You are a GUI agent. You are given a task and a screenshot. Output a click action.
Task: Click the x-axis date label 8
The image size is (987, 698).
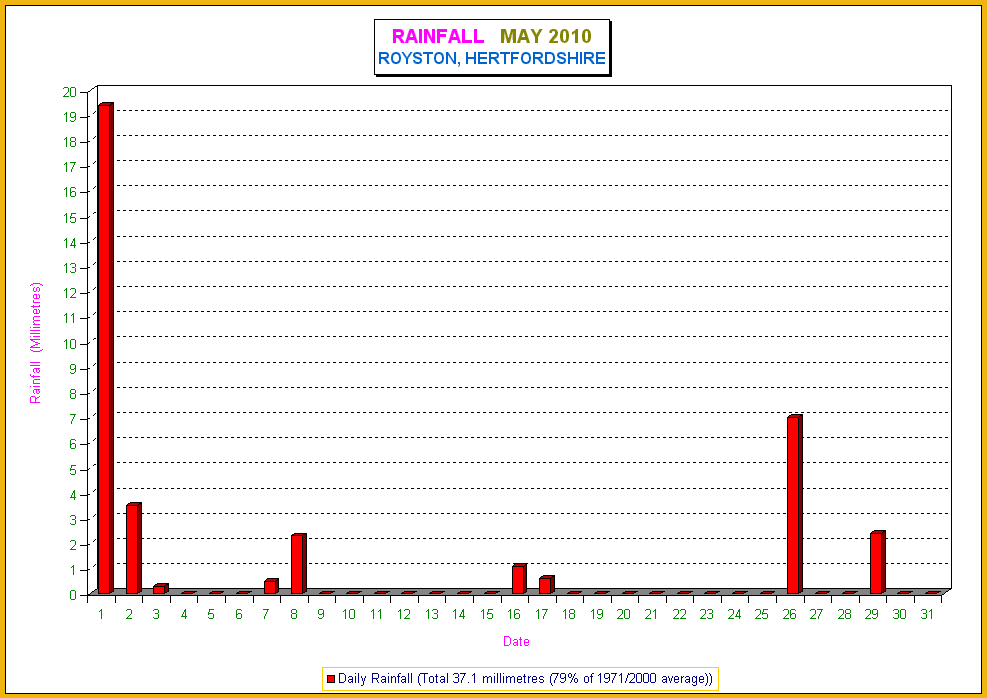[x=294, y=614]
